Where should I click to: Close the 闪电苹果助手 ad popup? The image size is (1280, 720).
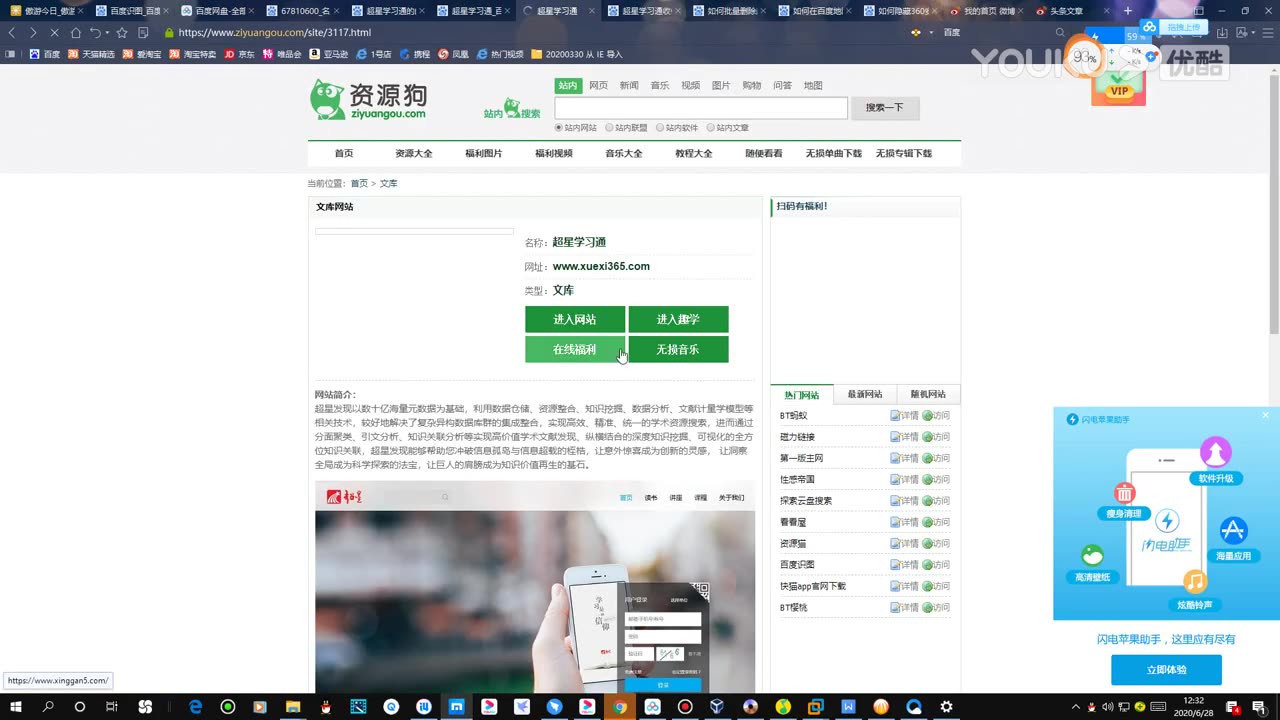coord(1265,415)
